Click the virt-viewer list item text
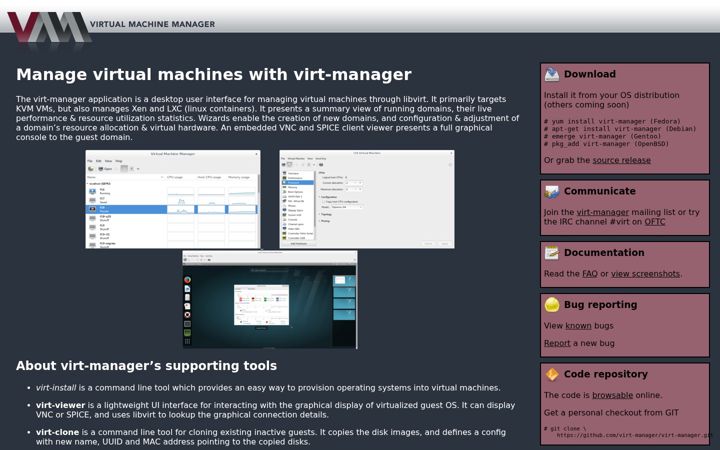This screenshot has width=720, height=450. pos(276,410)
